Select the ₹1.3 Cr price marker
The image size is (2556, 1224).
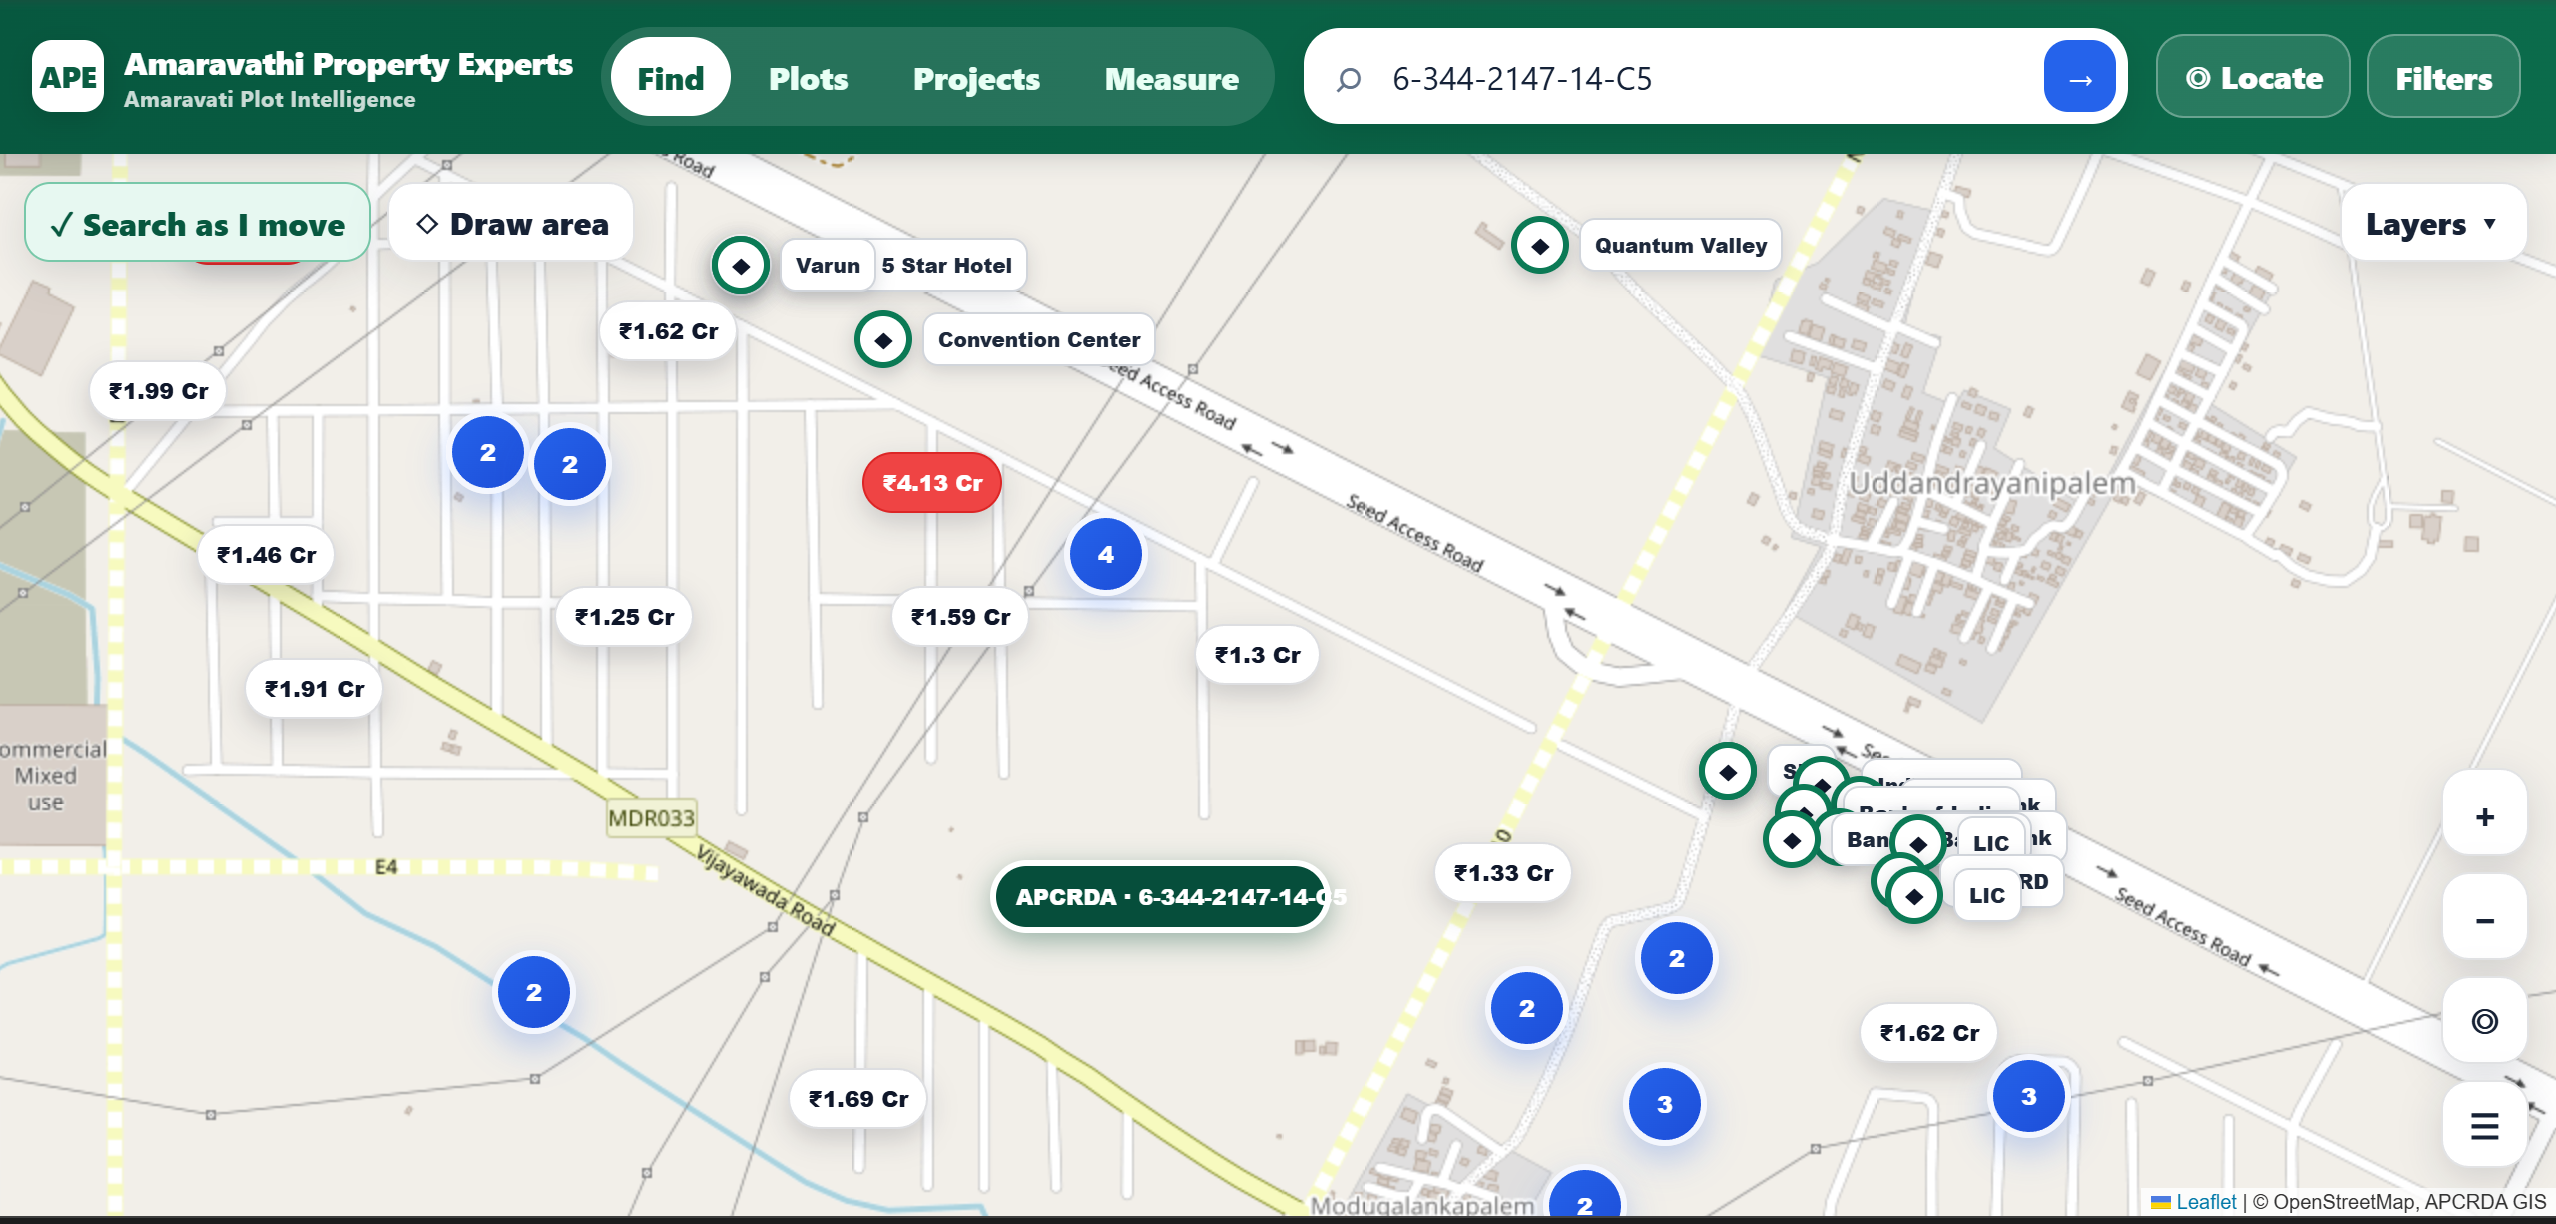[x=1257, y=655]
